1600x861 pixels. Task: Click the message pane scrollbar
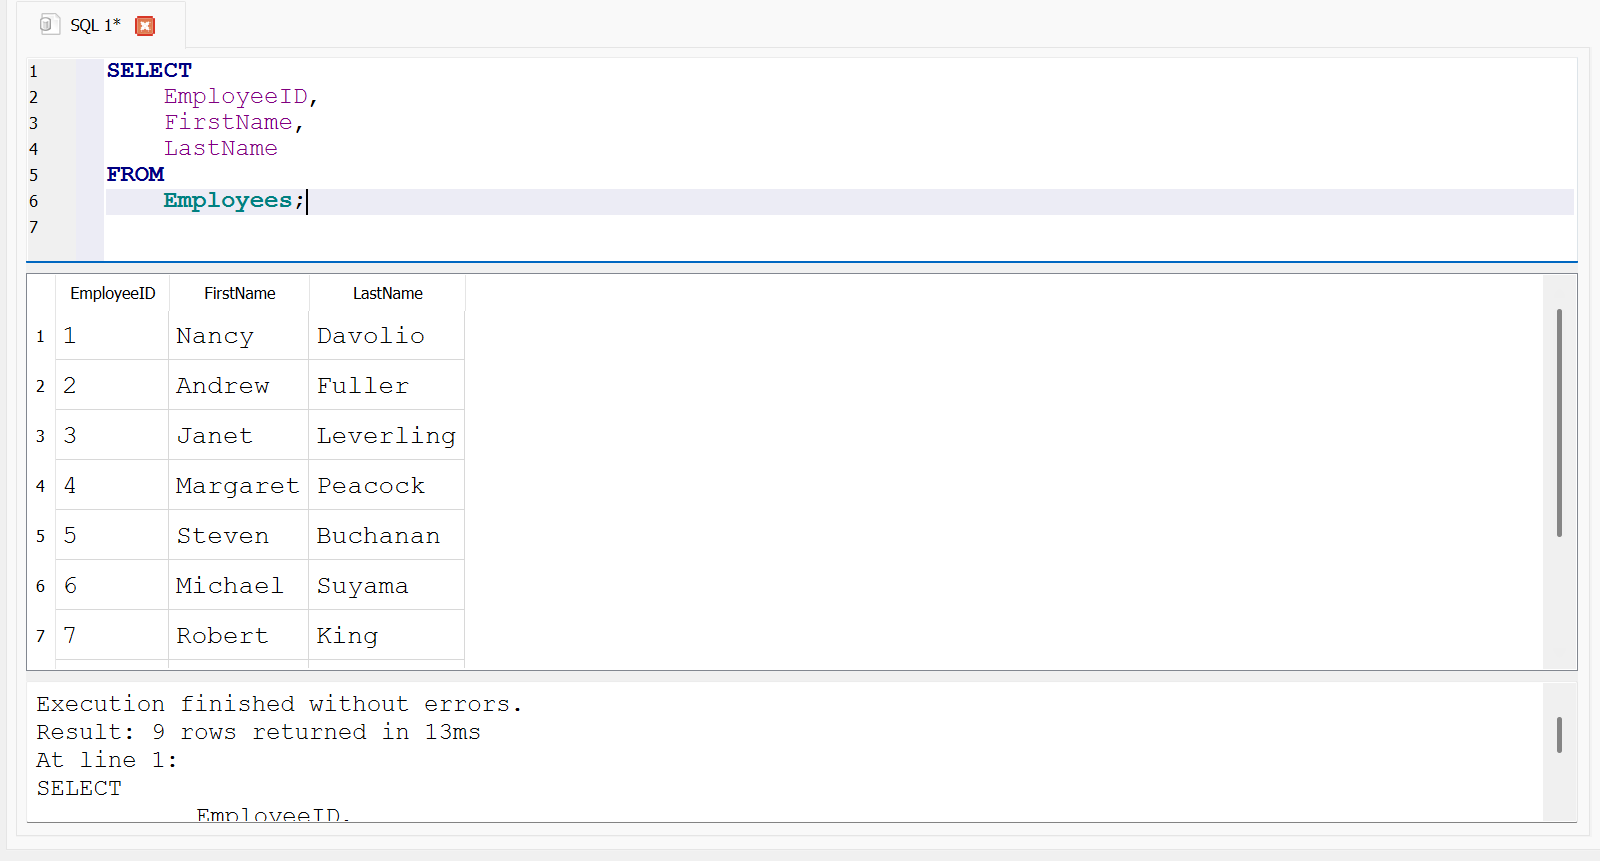pos(1559,735)
